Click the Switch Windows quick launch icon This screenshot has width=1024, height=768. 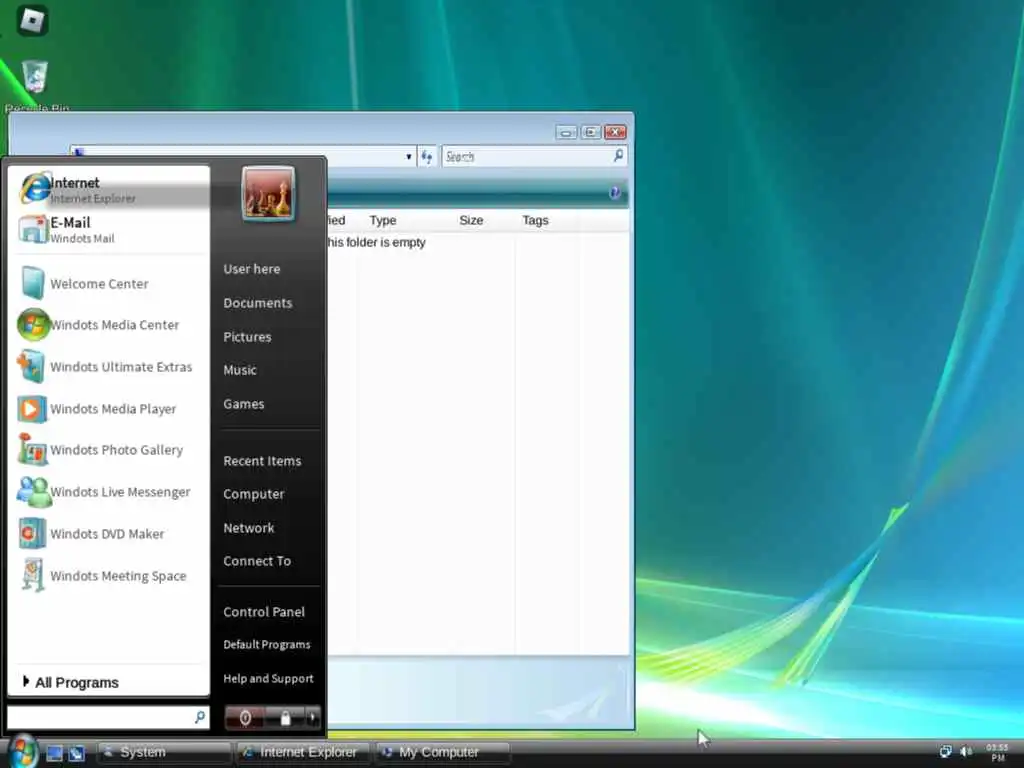pyautogui.click(x=76, y=753)
